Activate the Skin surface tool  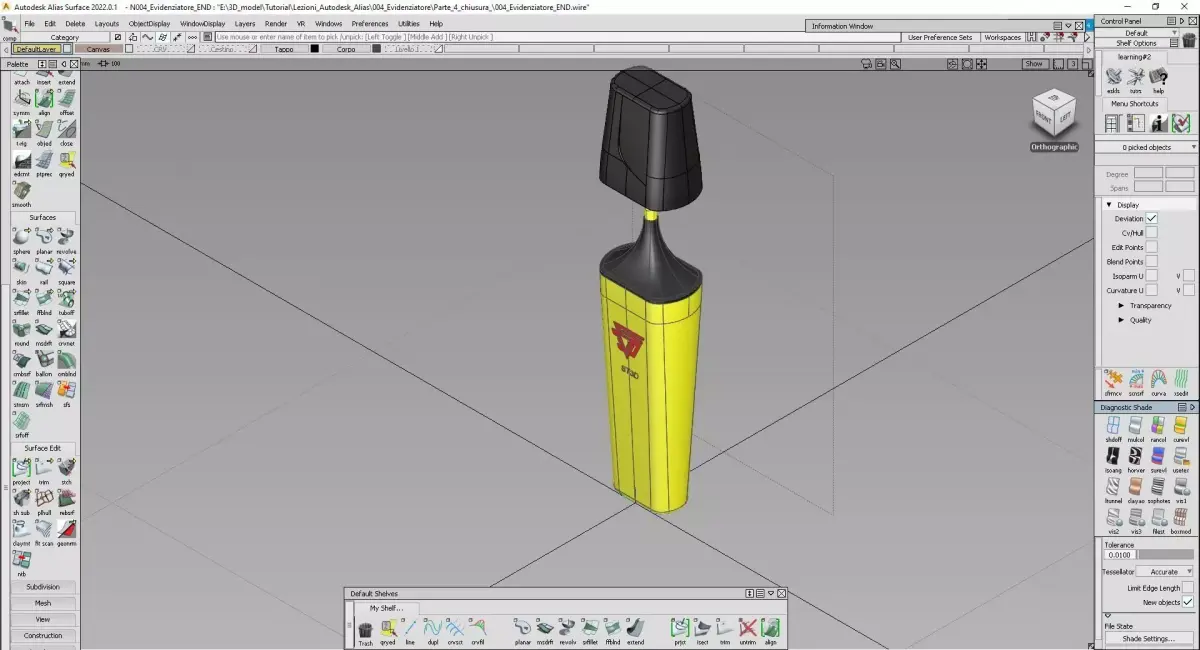click(20, 268)
